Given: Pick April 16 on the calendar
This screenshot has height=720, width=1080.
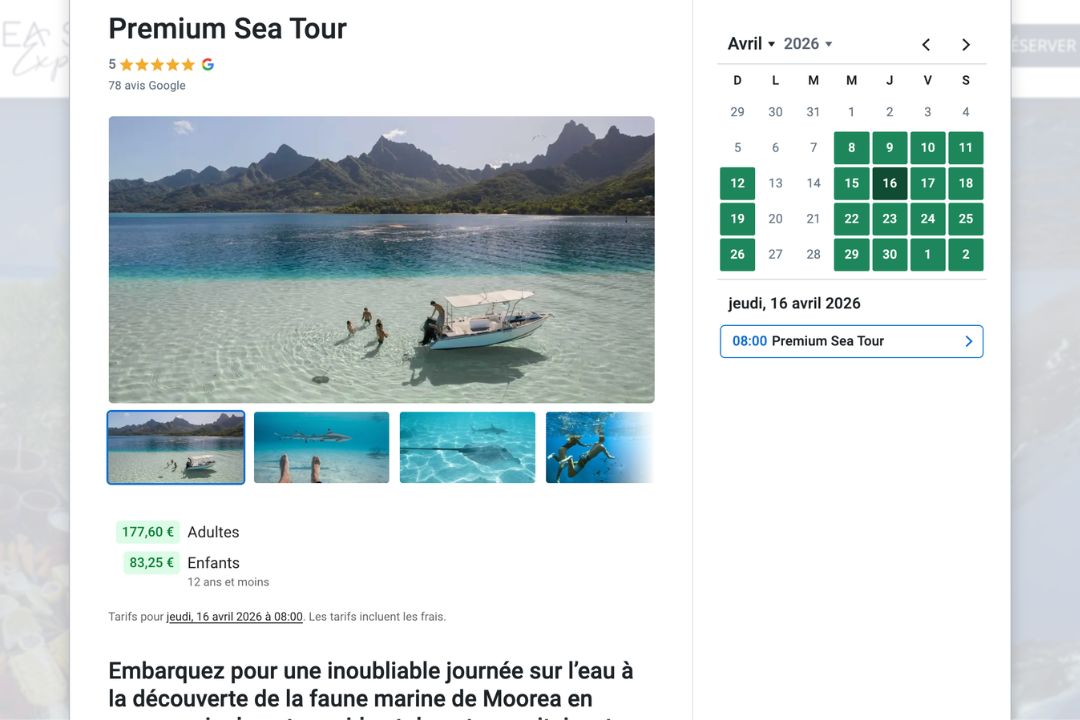Looking at the screenshot, I should tap(890, 183).
